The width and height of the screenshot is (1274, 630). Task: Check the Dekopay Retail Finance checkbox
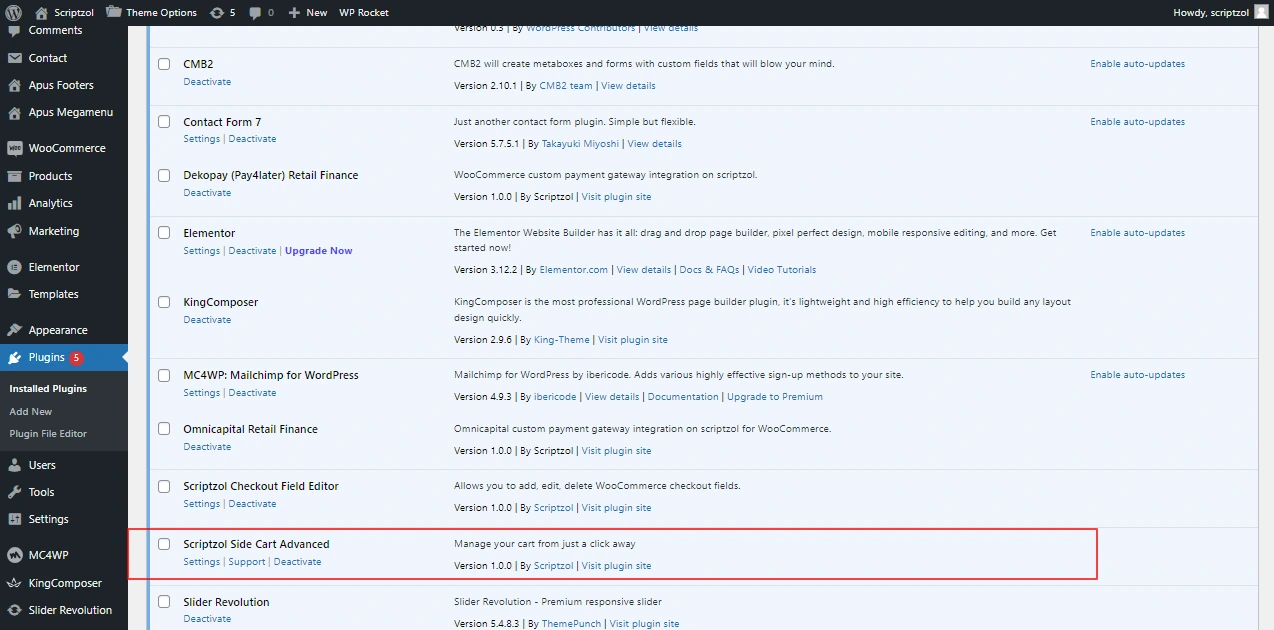coord(164,175)
